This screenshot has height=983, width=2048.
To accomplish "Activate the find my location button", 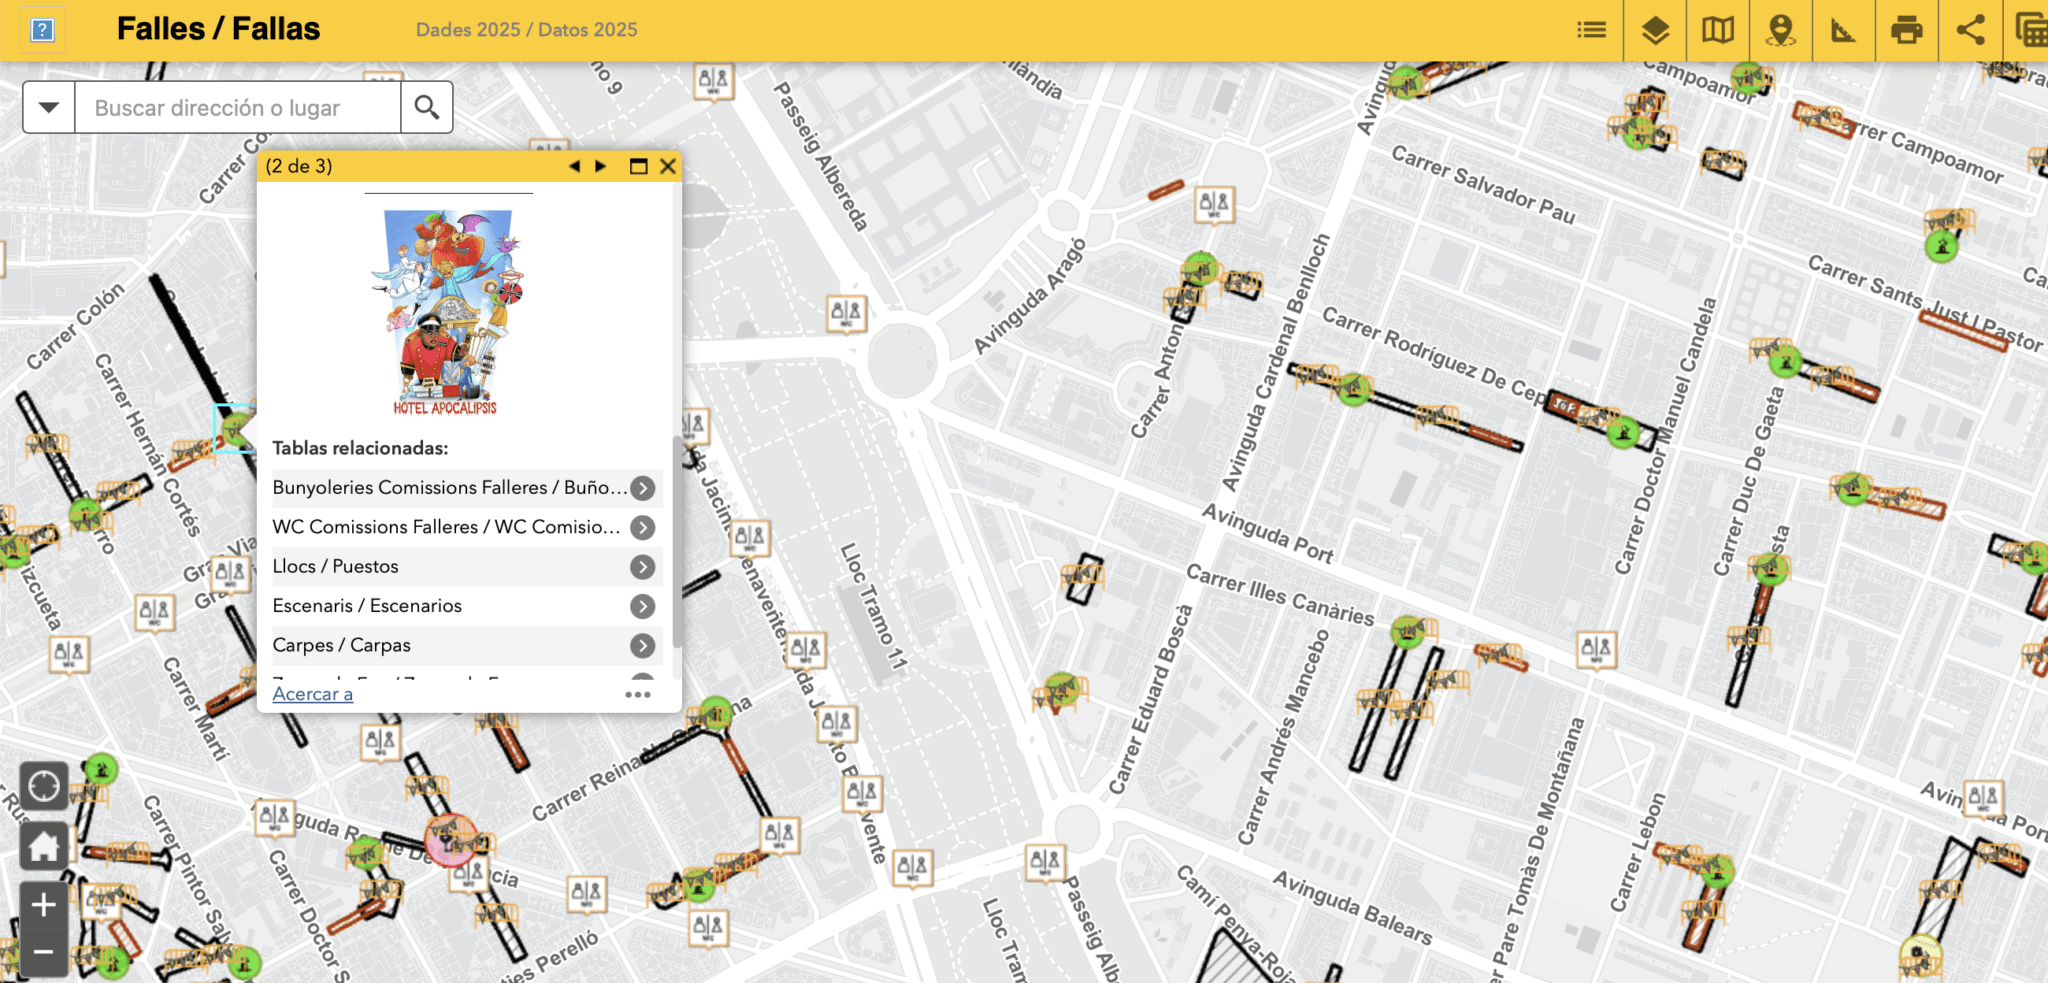I will [44, 786].
